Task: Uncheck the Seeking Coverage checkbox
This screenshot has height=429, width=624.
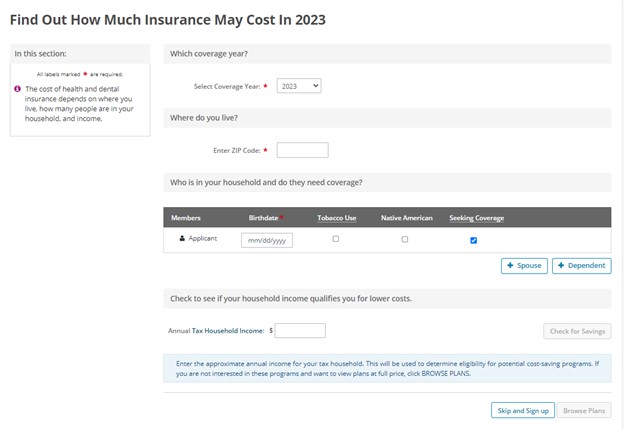Action: [x=474, y=240]
